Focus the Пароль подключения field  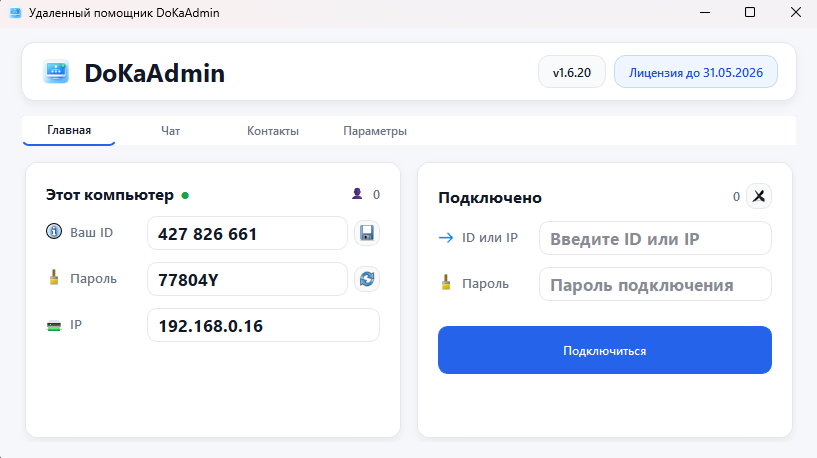pyautogui.click(x=655, y=284)
